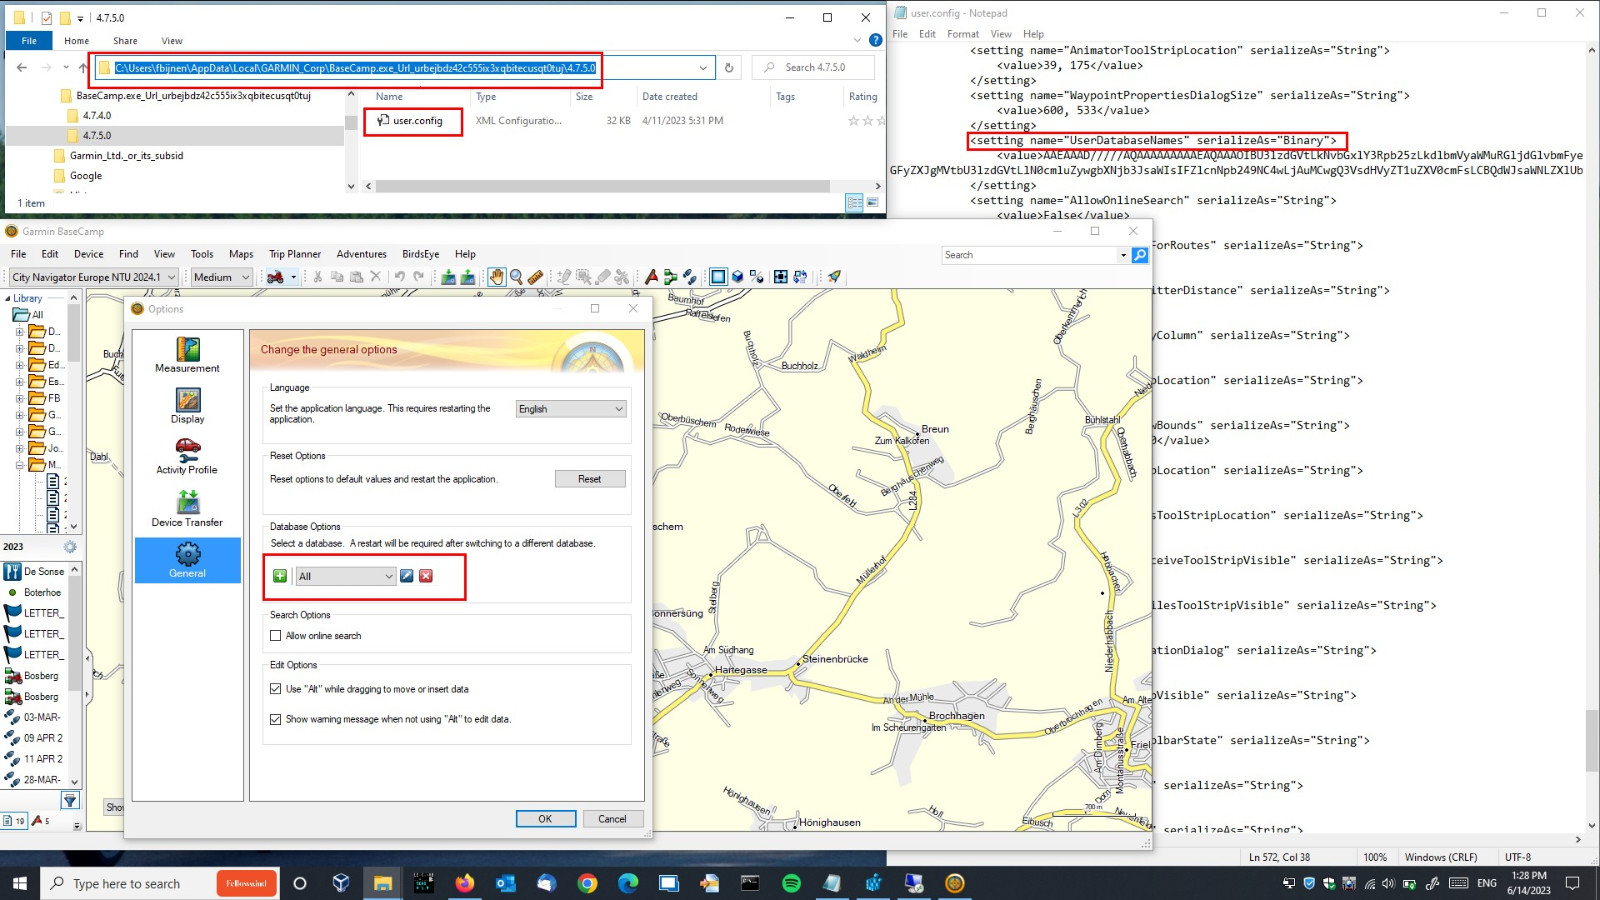Select the motorcycle activity profile icon
1600x900 pixels.
(x=275, y=277)
